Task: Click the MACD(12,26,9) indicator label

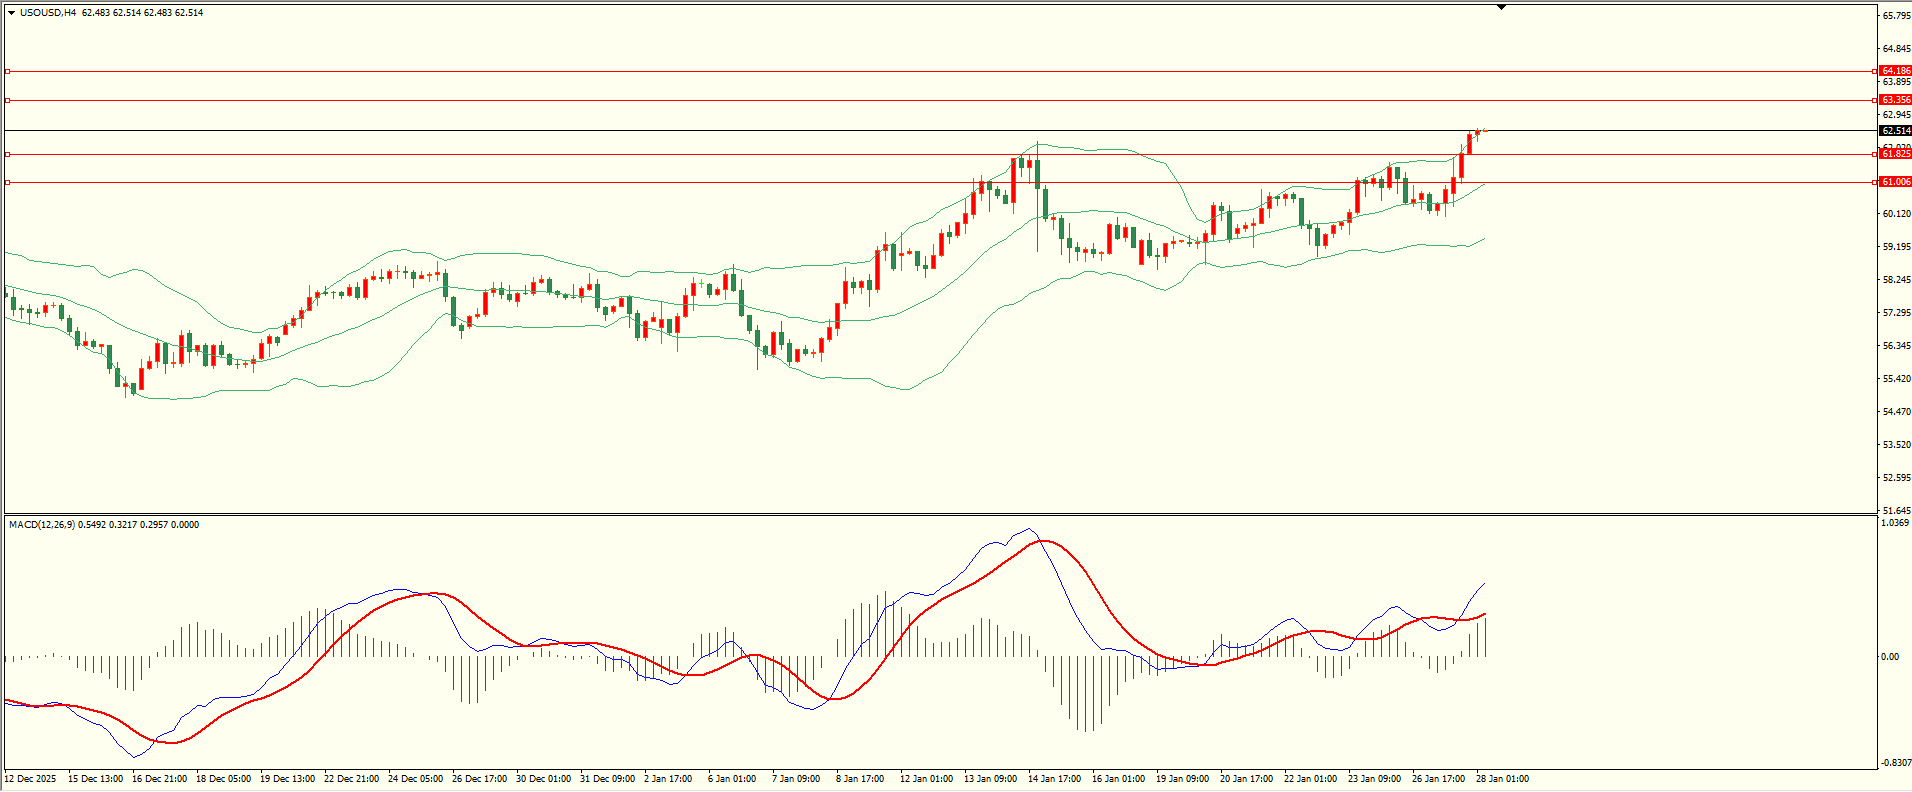Action: 41,525
